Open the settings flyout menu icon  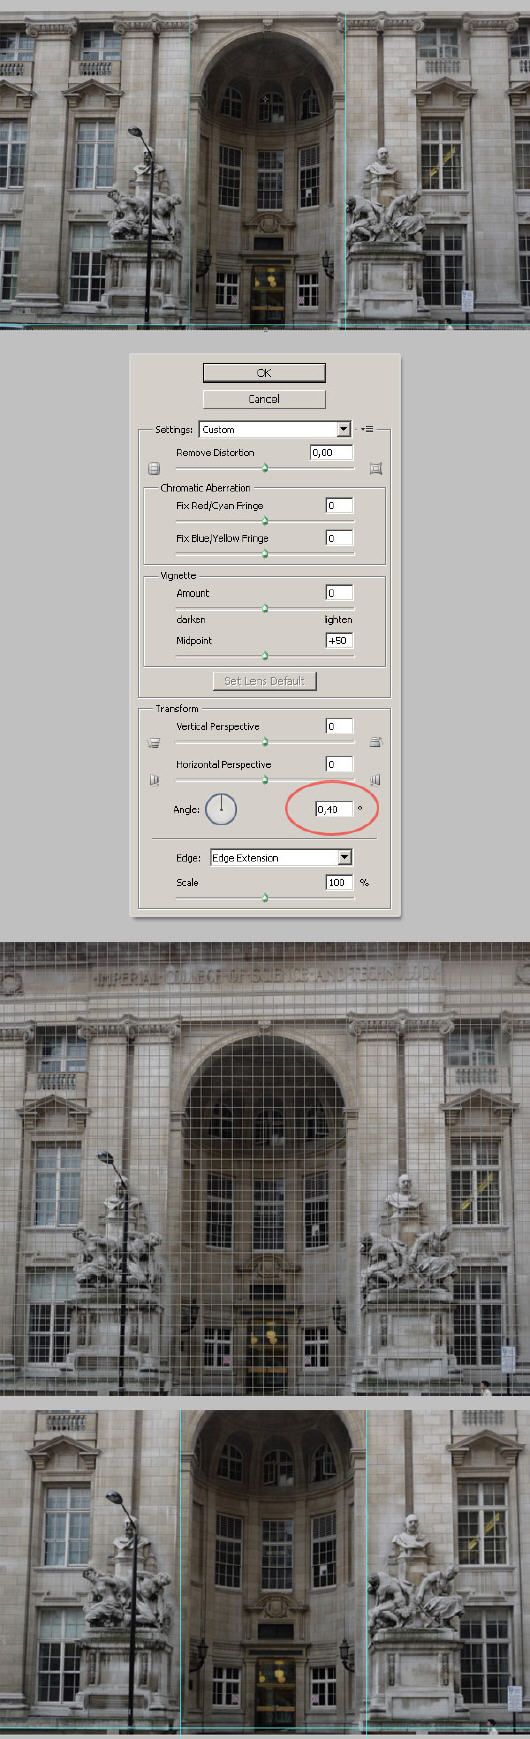[x=368, y=429]
